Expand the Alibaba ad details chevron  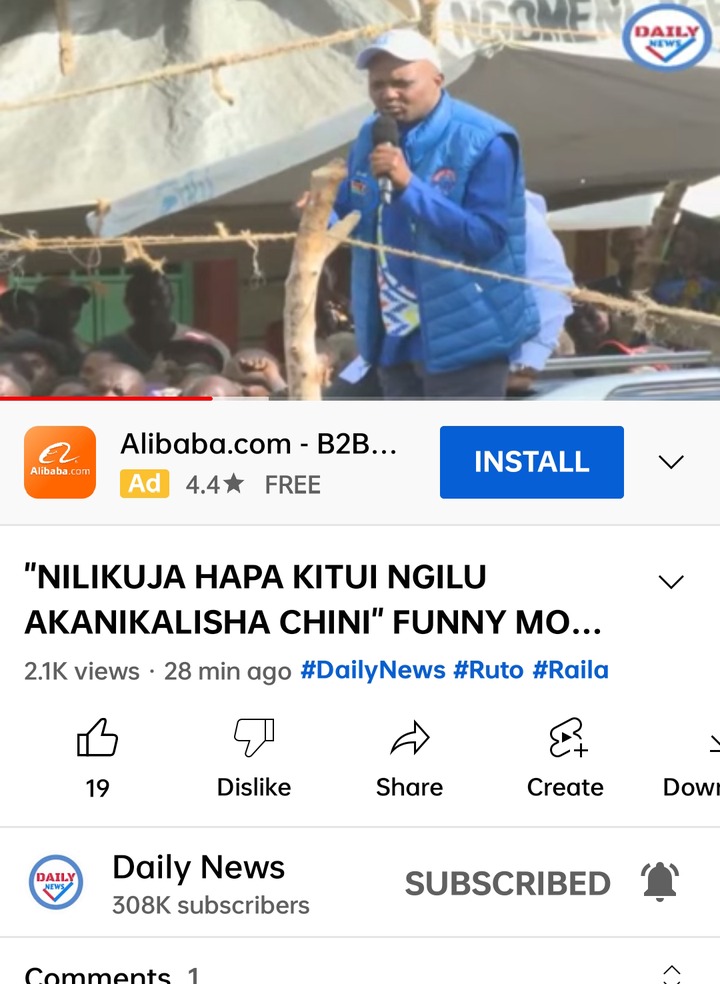pyautogui.click(x=670, y=463)
